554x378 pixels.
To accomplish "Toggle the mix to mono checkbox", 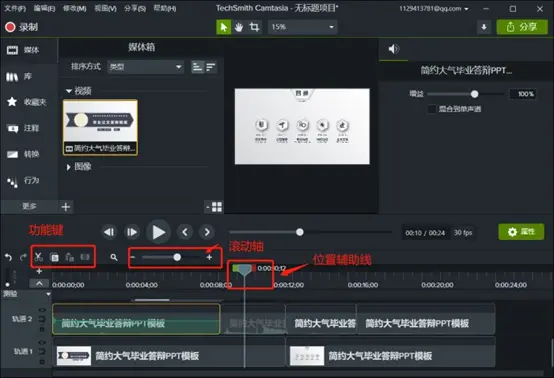I will point(432,109).
